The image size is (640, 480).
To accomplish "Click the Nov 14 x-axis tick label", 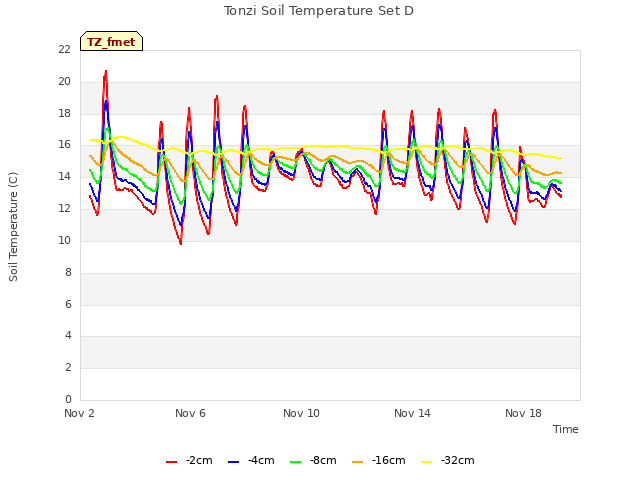I will coord(412,413).
